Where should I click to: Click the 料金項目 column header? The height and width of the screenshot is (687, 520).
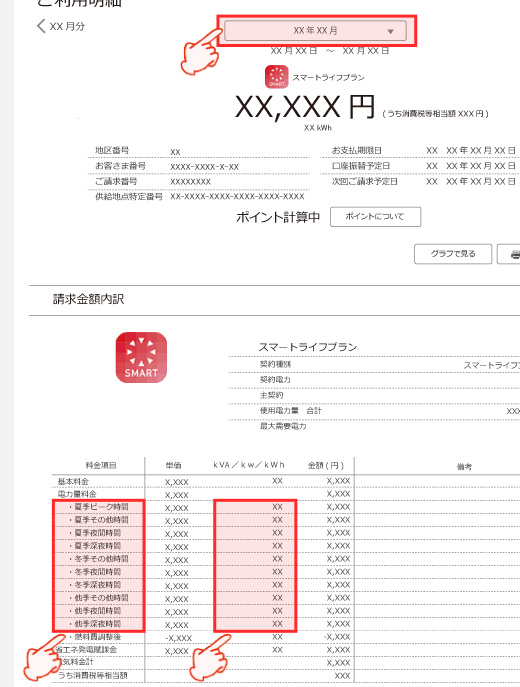101,465
